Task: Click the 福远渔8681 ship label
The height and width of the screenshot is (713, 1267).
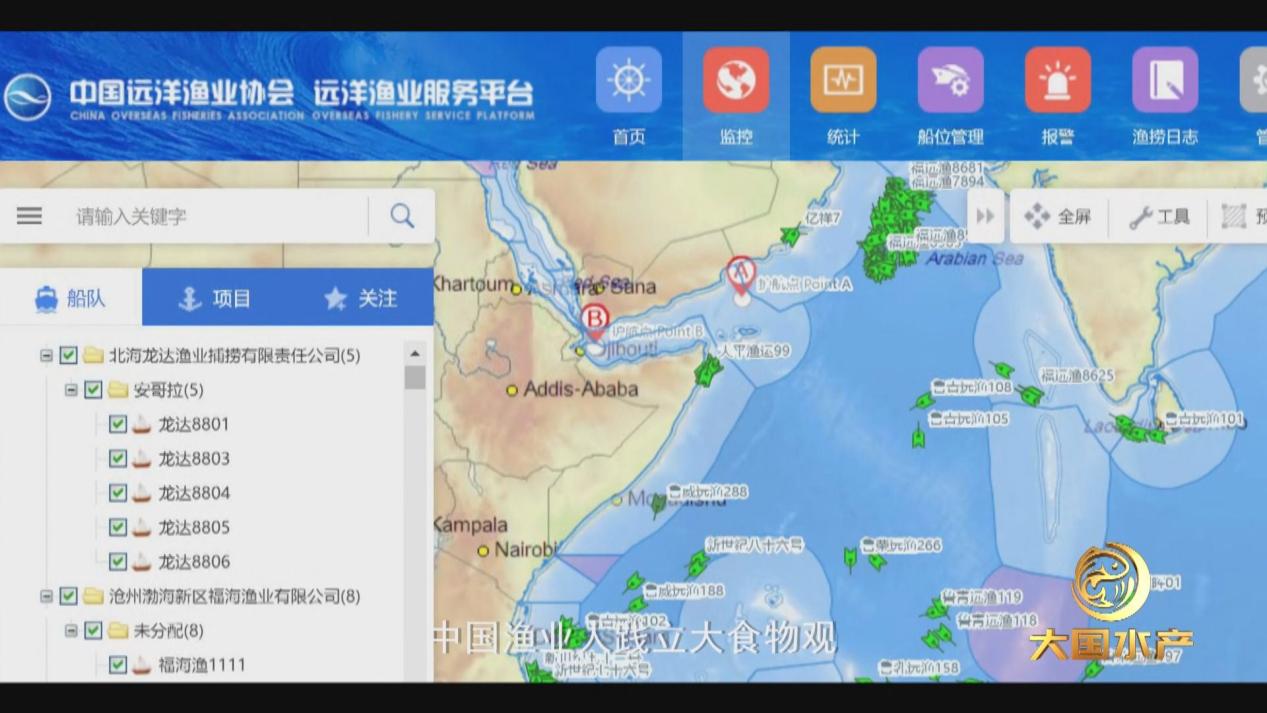Action: [947, 168]
